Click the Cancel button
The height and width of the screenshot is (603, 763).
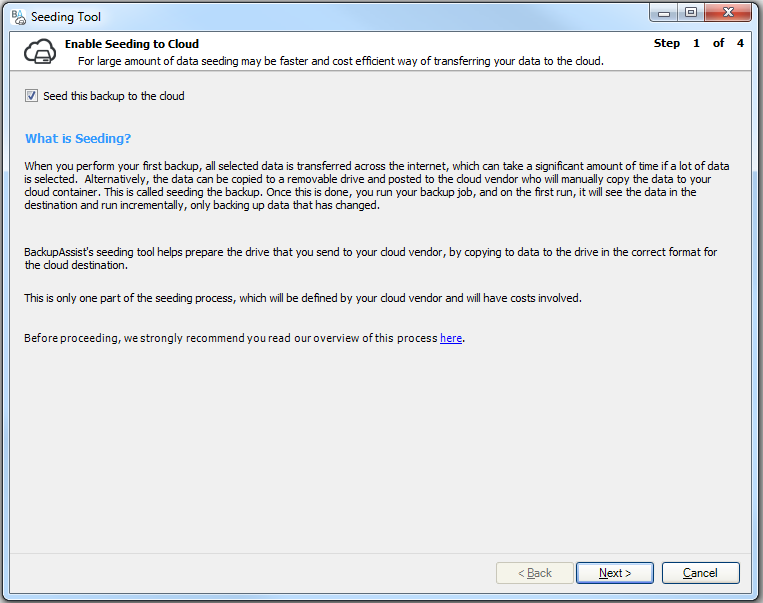click(700, 573)
